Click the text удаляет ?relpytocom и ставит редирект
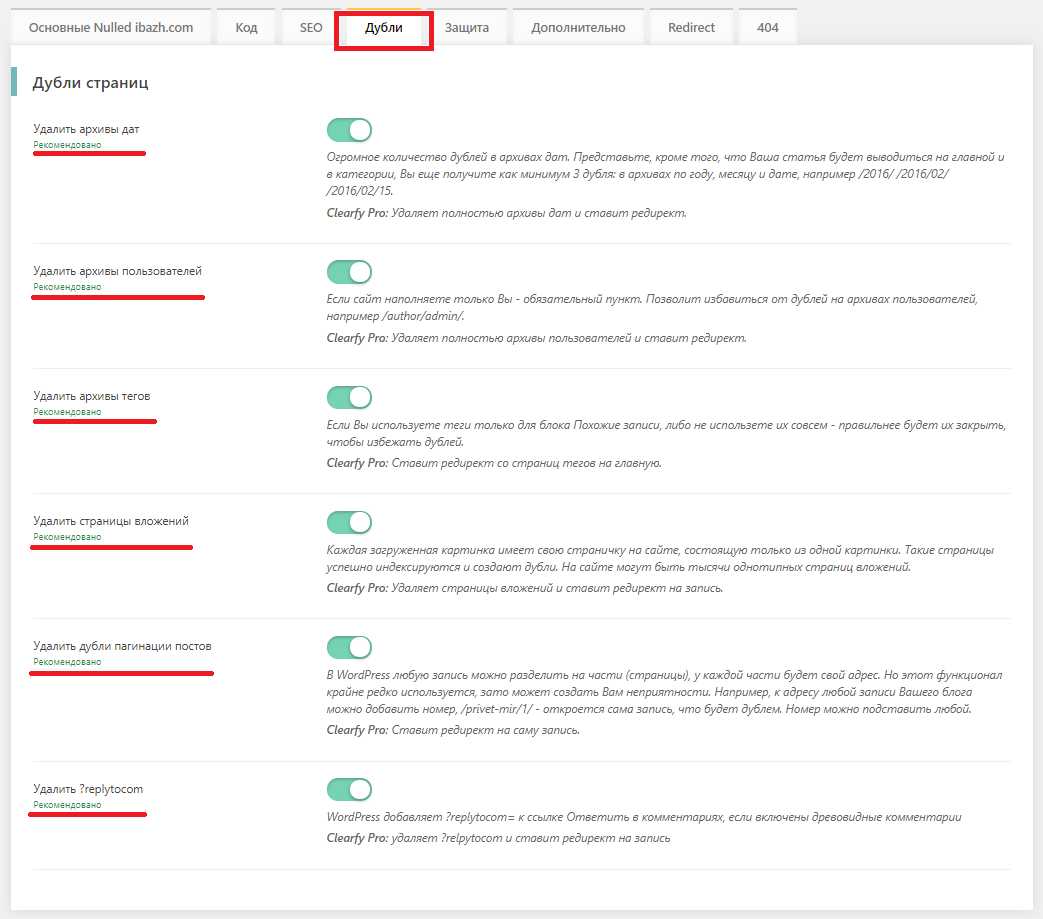The image size is (1043, 919). [x=531, y=838]
